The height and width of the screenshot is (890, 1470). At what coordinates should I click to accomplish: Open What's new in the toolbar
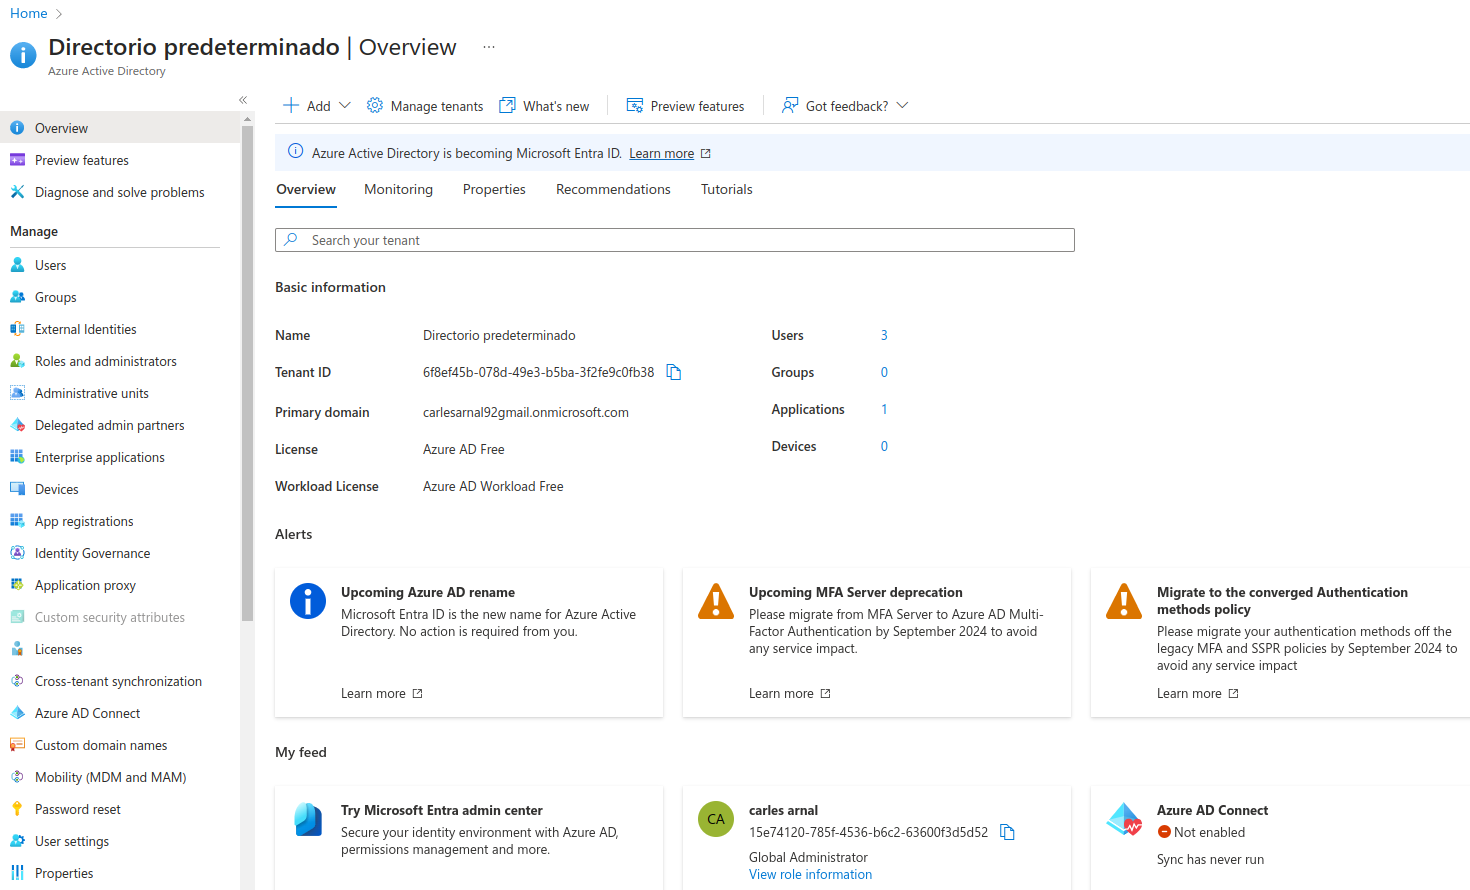click(x=544, y=106)
